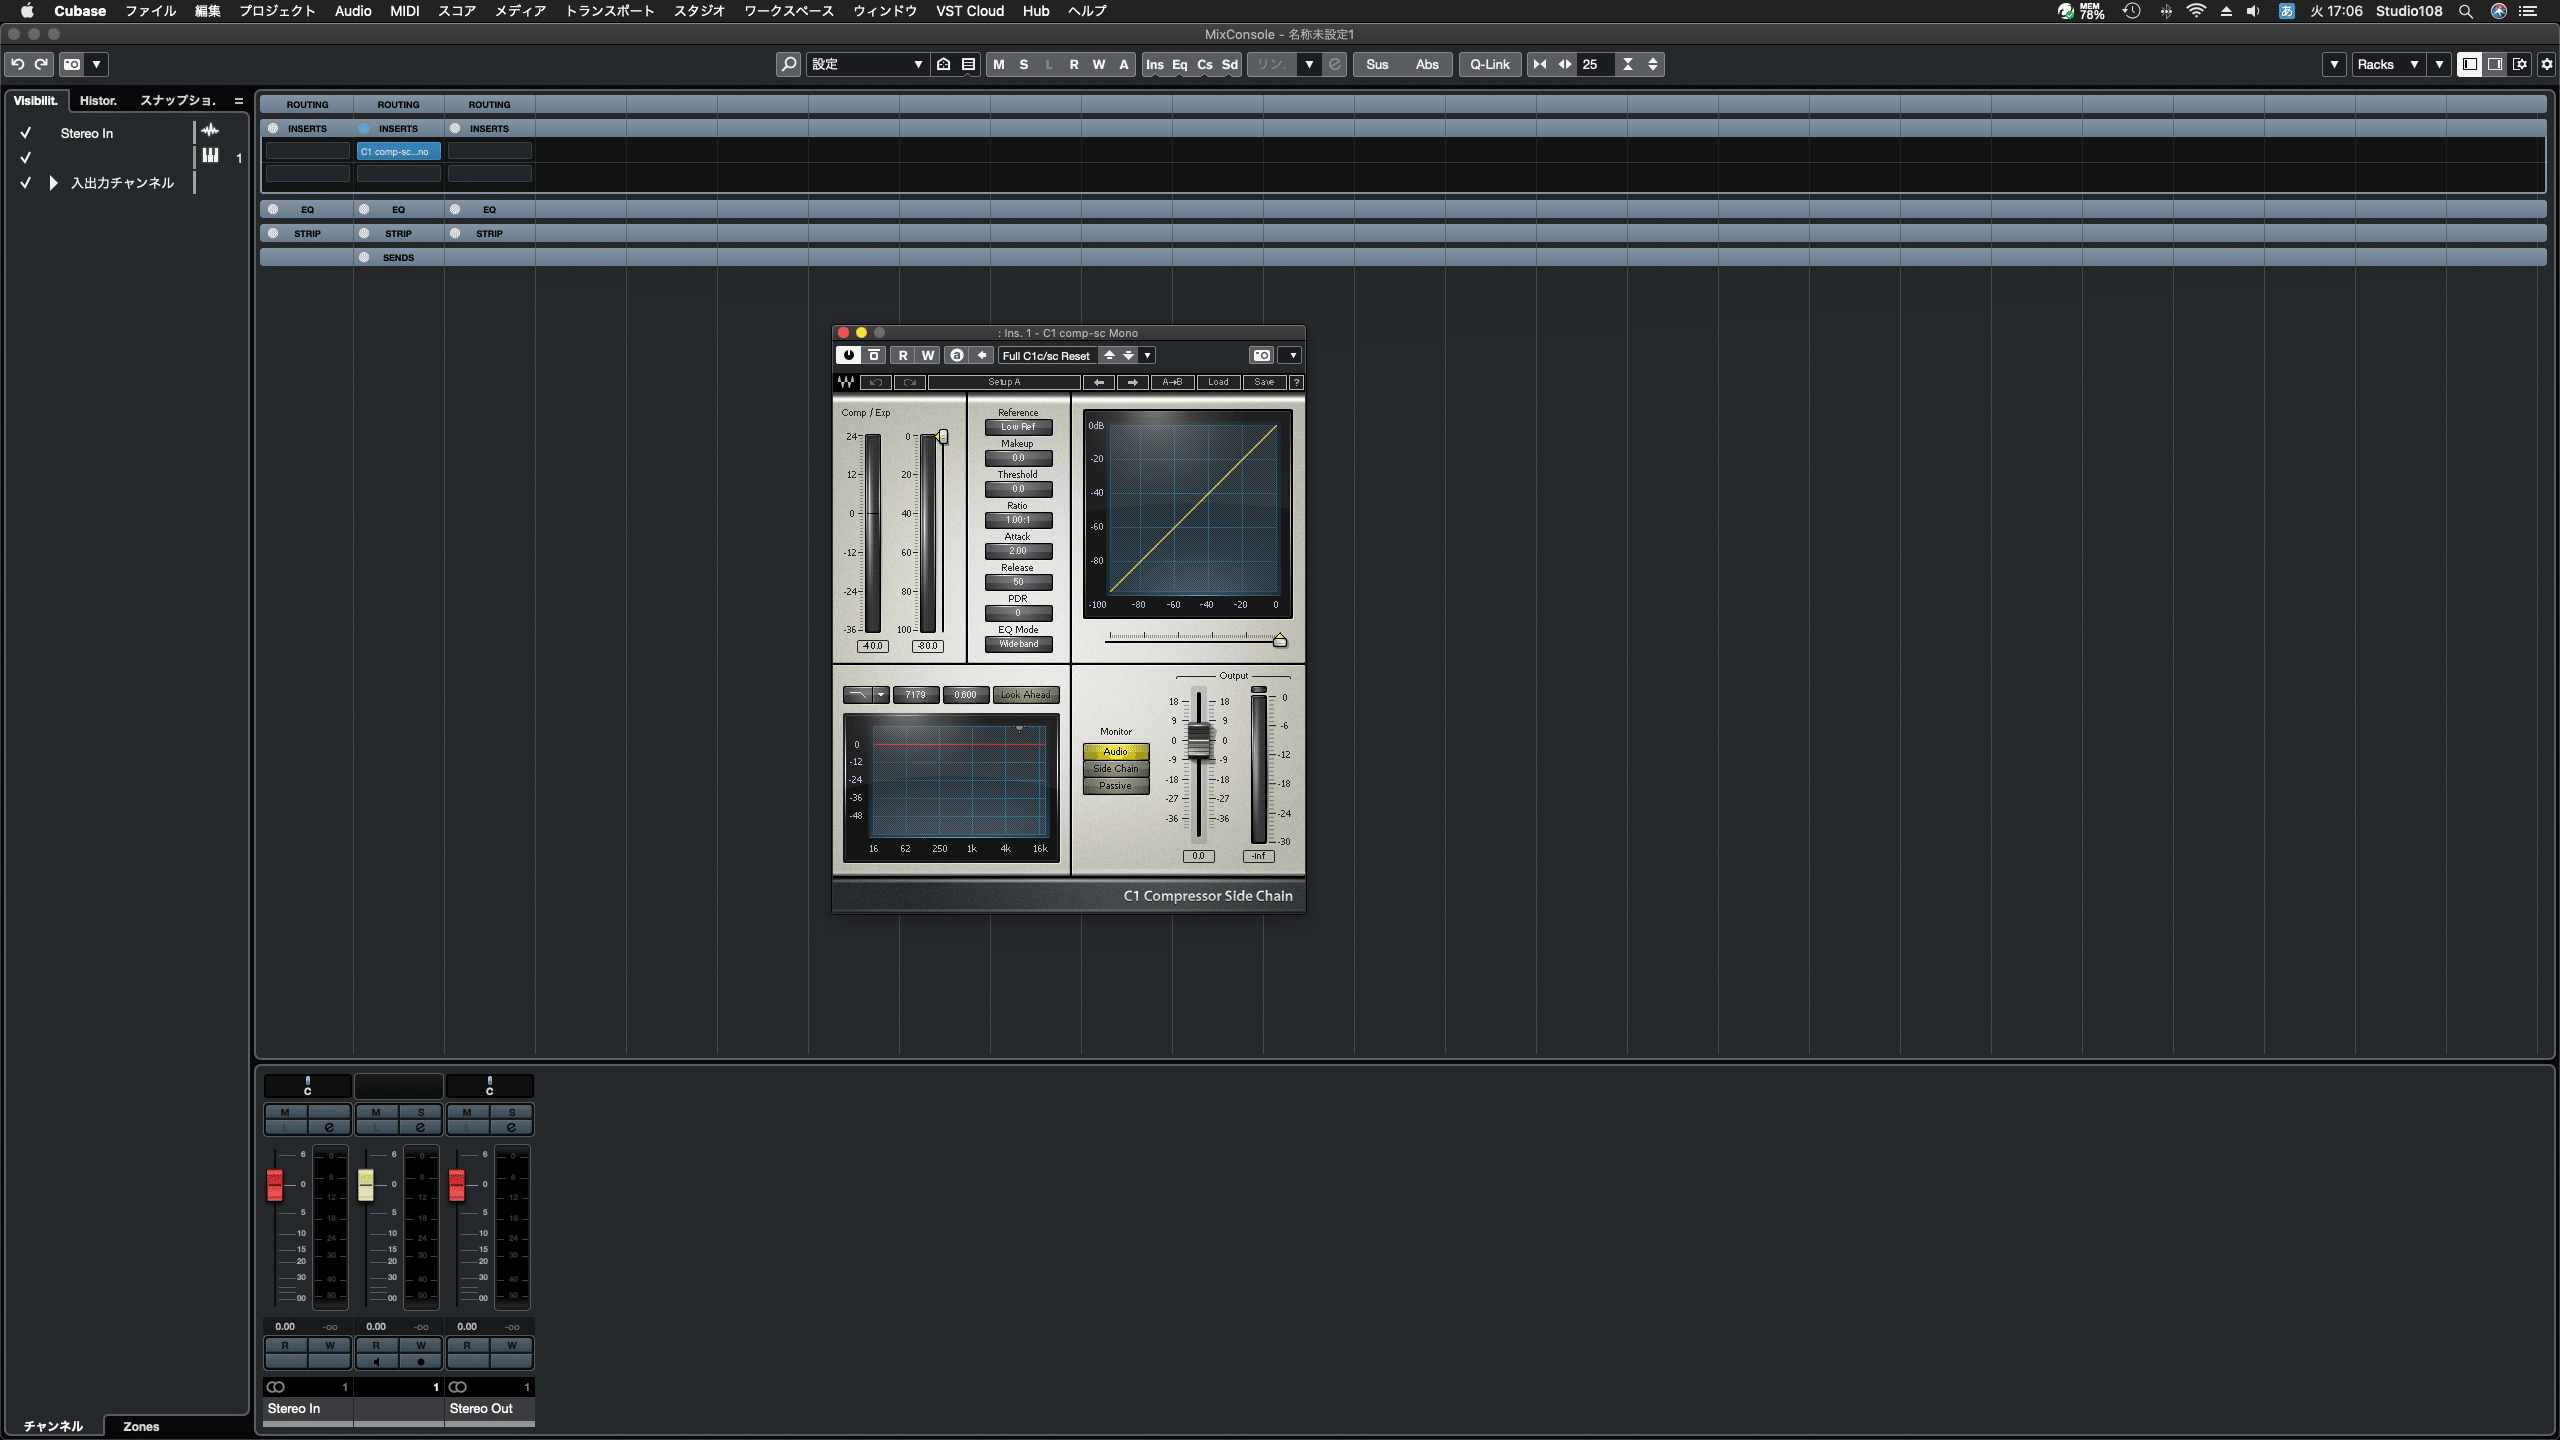The image size is (2560, 1440).
Task: Open the Full C1c/sc Reset preset dropdown
Action: [1146, 355]
